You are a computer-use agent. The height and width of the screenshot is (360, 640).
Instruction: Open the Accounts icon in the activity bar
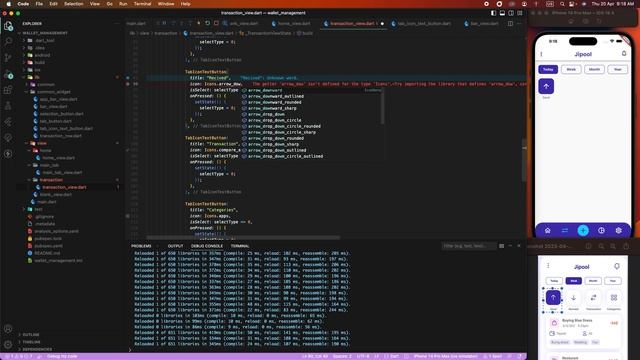click(8, 329)
